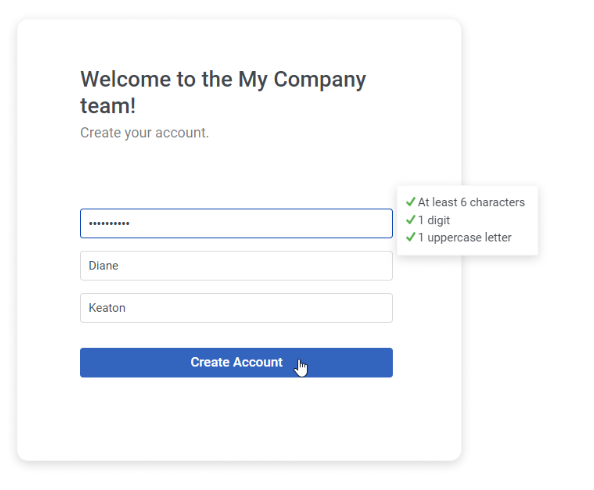Click the At least 6 characters requirement text

point(471,202)
